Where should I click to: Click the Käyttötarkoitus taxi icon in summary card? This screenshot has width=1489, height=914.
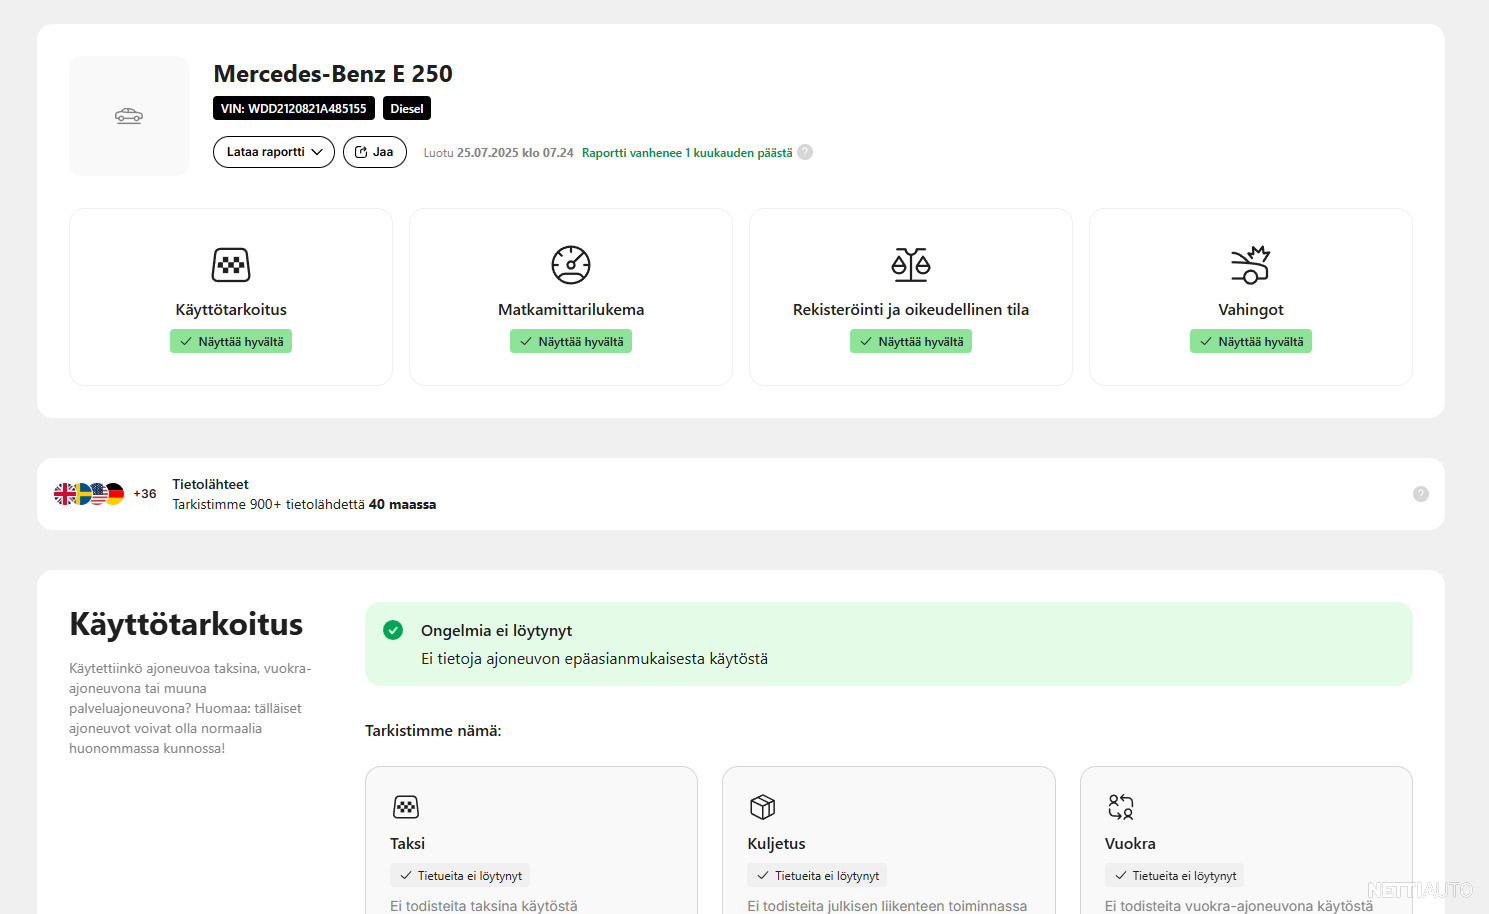[231, 265]
